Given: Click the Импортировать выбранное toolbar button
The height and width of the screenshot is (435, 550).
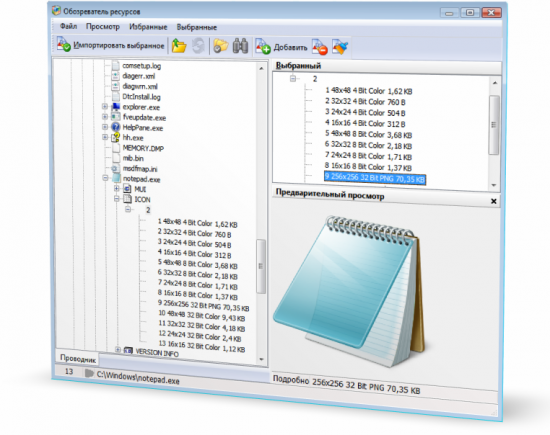Looking at the screenshot, I should tap(110, 45).
